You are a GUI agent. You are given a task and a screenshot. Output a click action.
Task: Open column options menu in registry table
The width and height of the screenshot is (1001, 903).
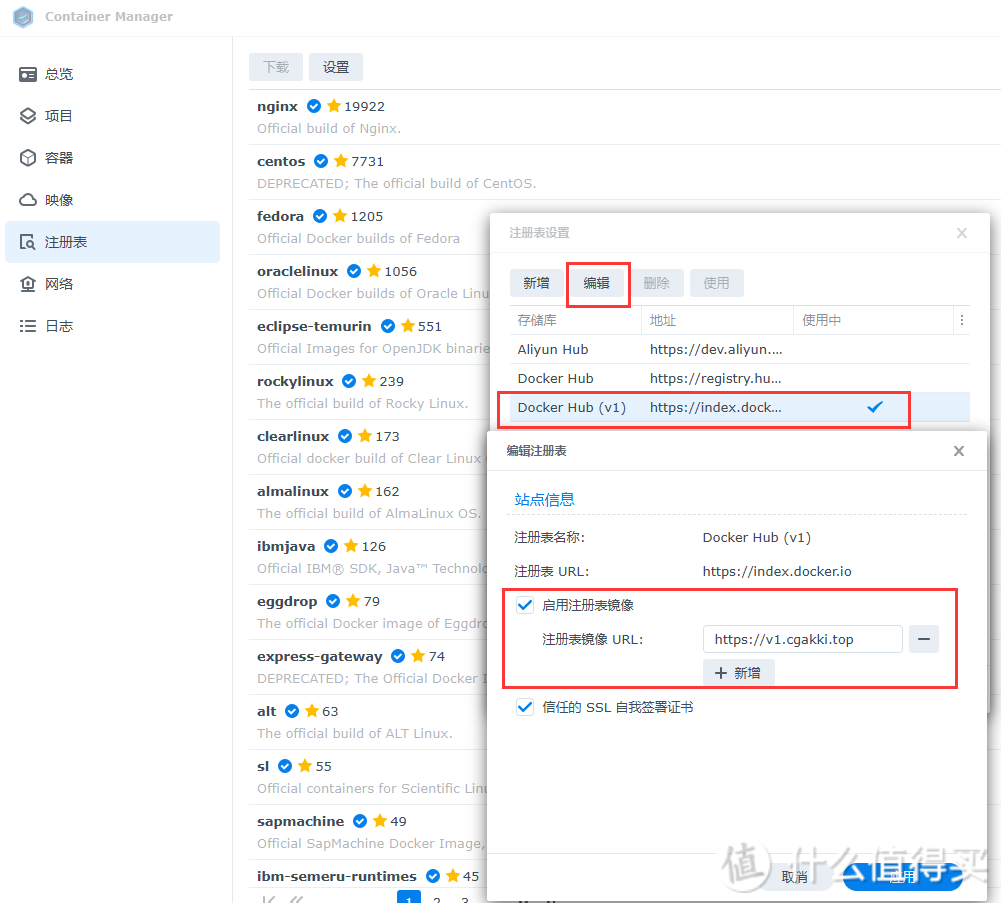(x=962, y=320)
